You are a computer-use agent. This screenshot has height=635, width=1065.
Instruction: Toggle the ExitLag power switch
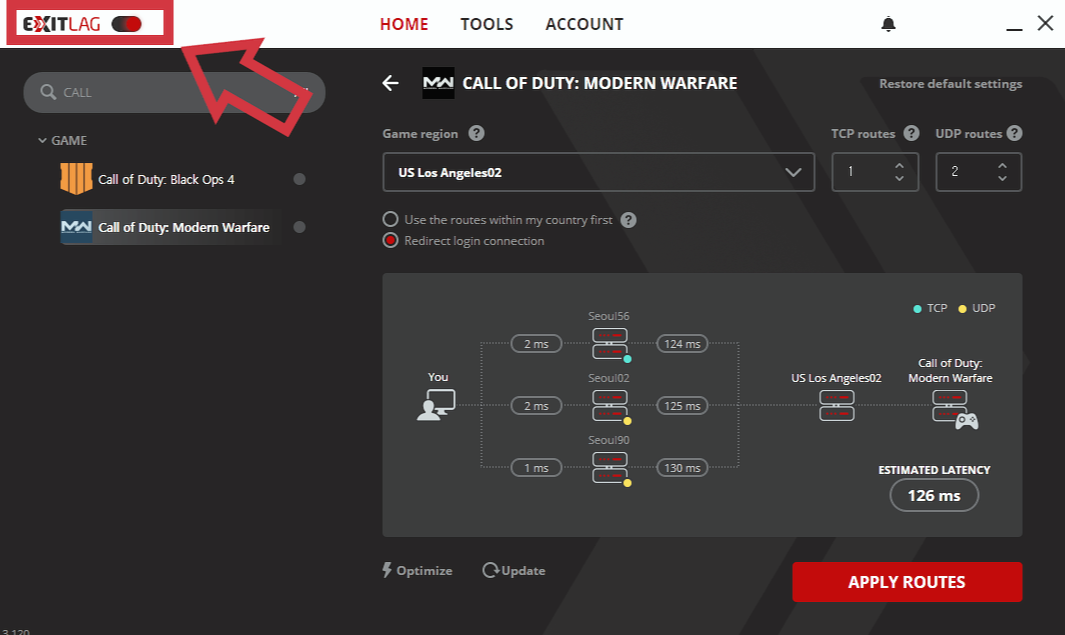point(127,24)
